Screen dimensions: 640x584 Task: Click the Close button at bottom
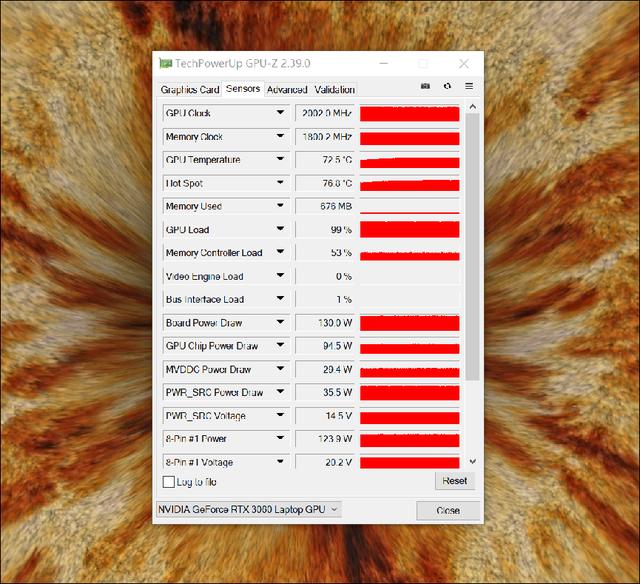point(448,511)
